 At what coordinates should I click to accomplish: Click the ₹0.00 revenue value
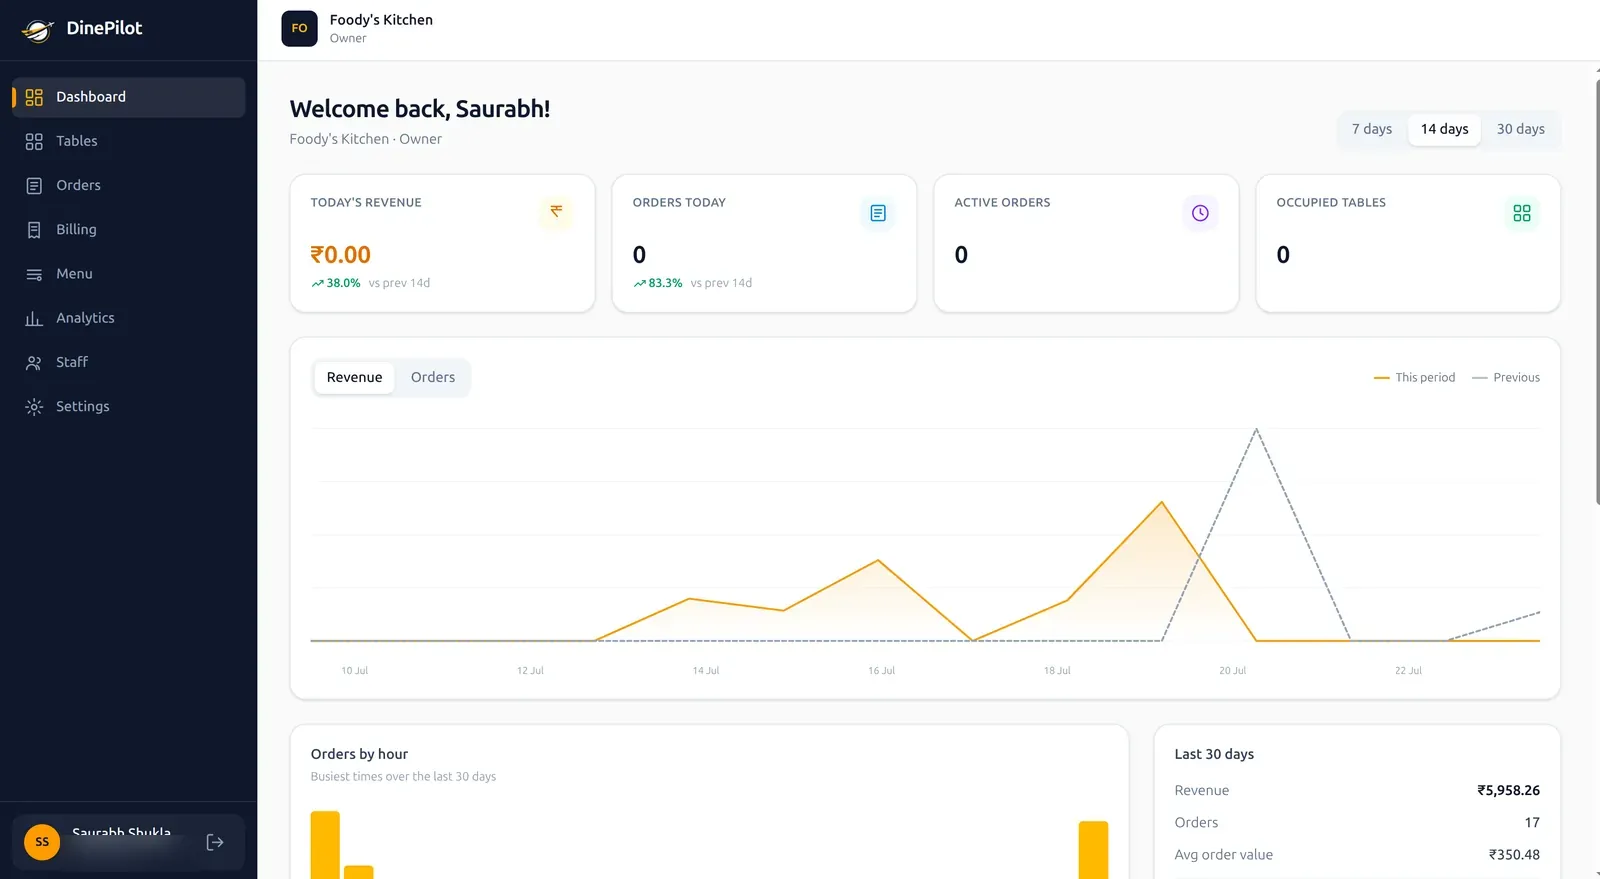click(340, 255)
